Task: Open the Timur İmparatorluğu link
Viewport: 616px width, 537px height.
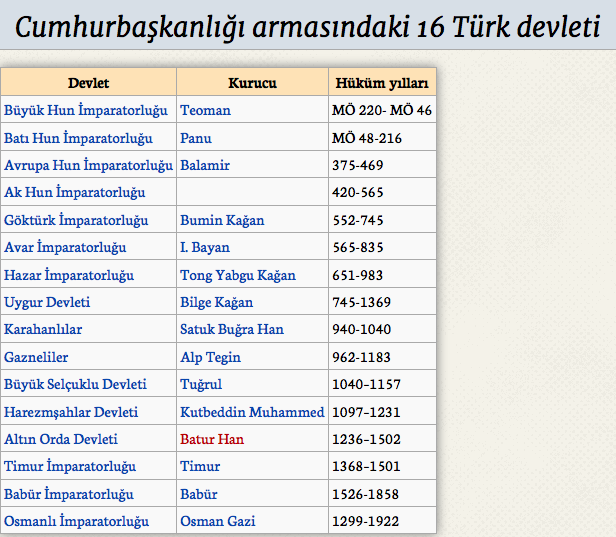Action: (x=70, y=466)
